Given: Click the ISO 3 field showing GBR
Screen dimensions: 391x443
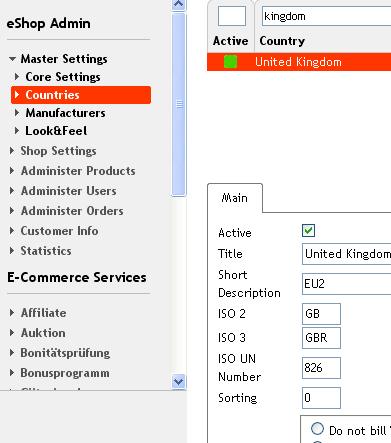Looking at the screenshot, I should (x=321, y=338).
